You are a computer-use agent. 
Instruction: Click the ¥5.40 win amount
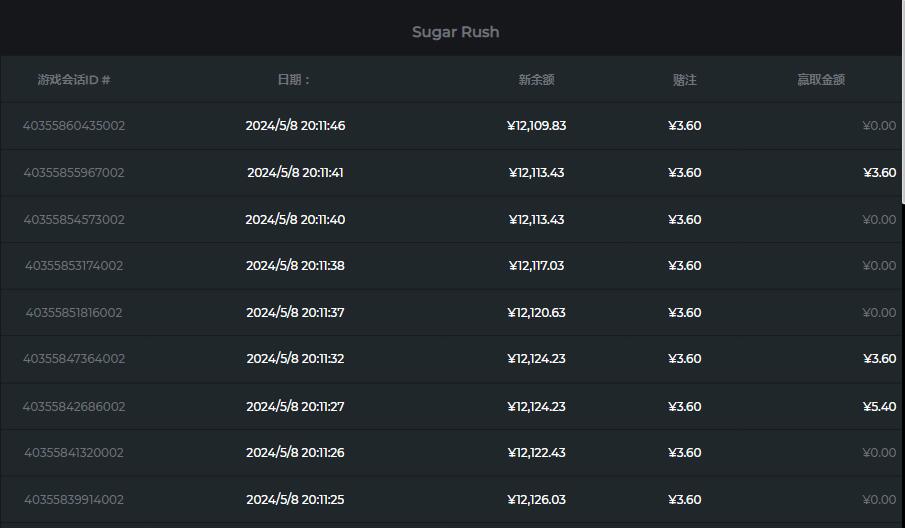click(879, 407)
